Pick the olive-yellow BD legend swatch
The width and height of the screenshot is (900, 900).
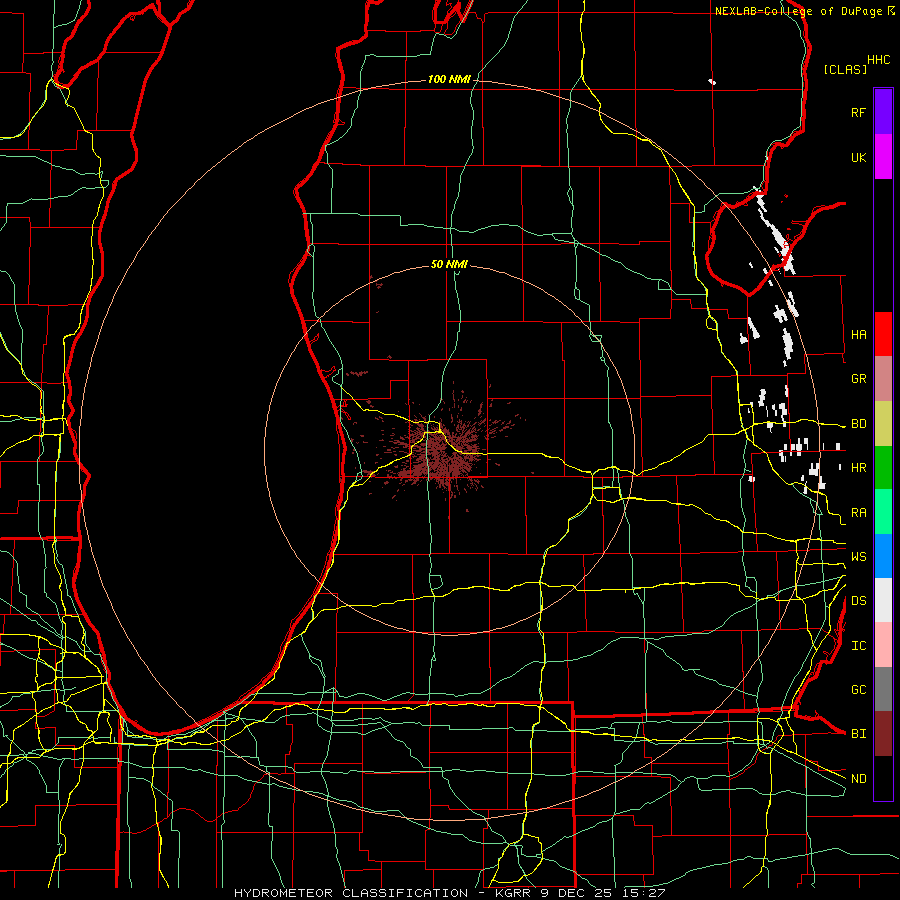(883, 424)
